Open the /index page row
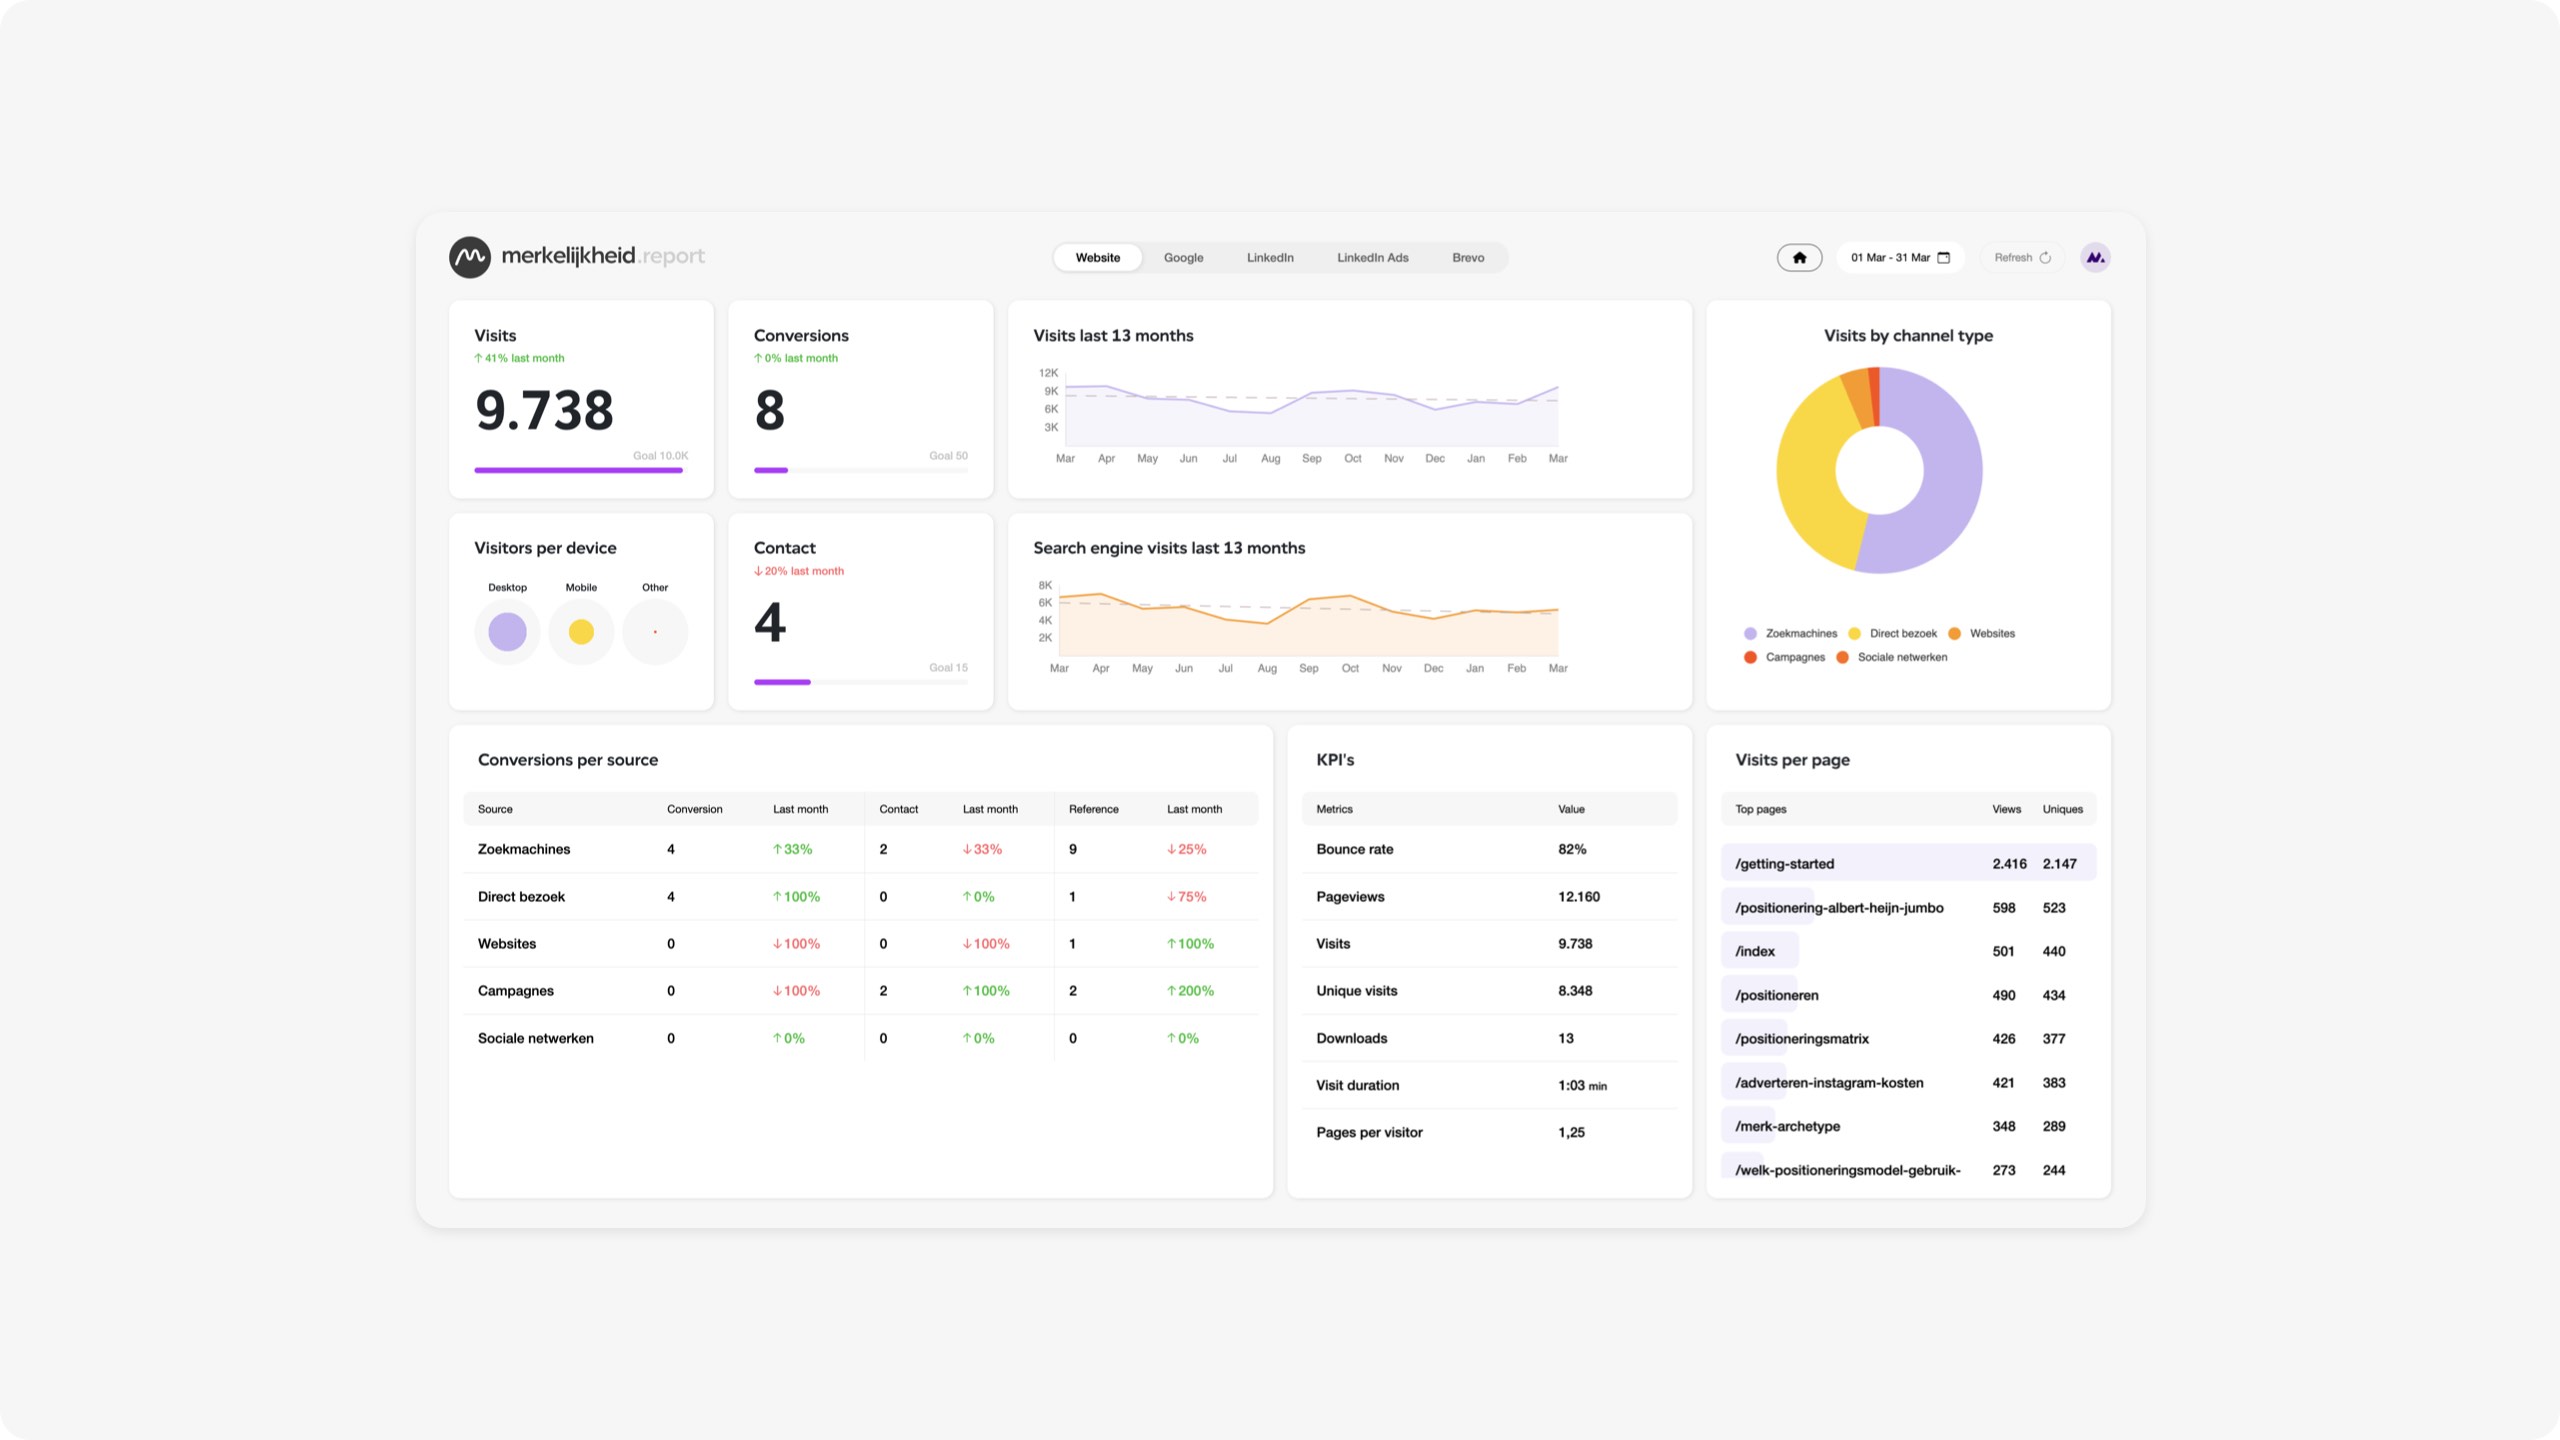Image resolution: width=2560 pixels, height=1440 pixels. (1908, 951)
